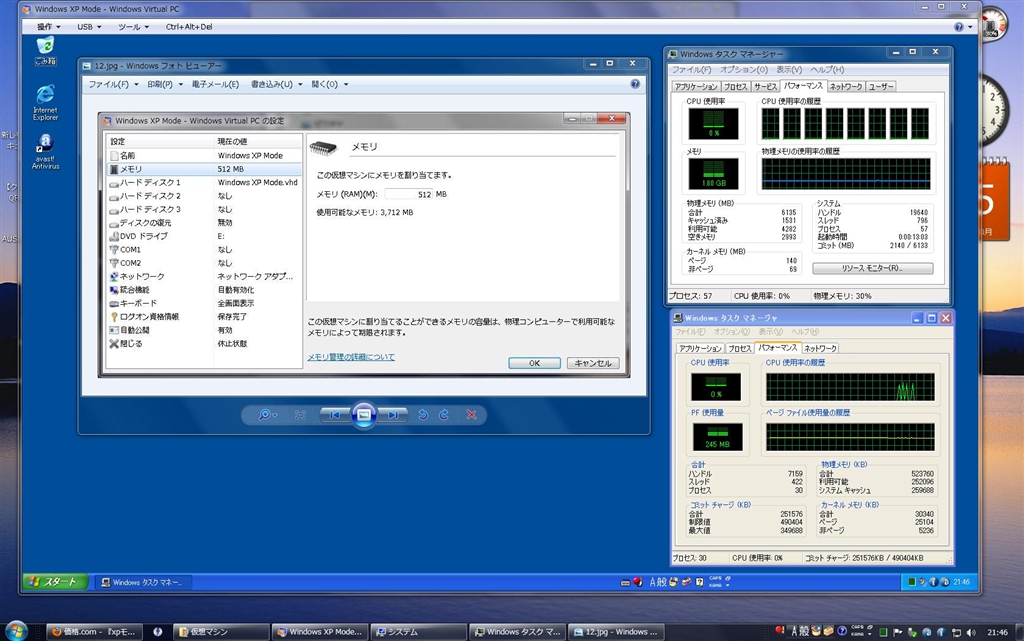Click the Action Center flag icon in tray
The image size is (1024, 641).
pyautogui.click(x=898, y=632)
